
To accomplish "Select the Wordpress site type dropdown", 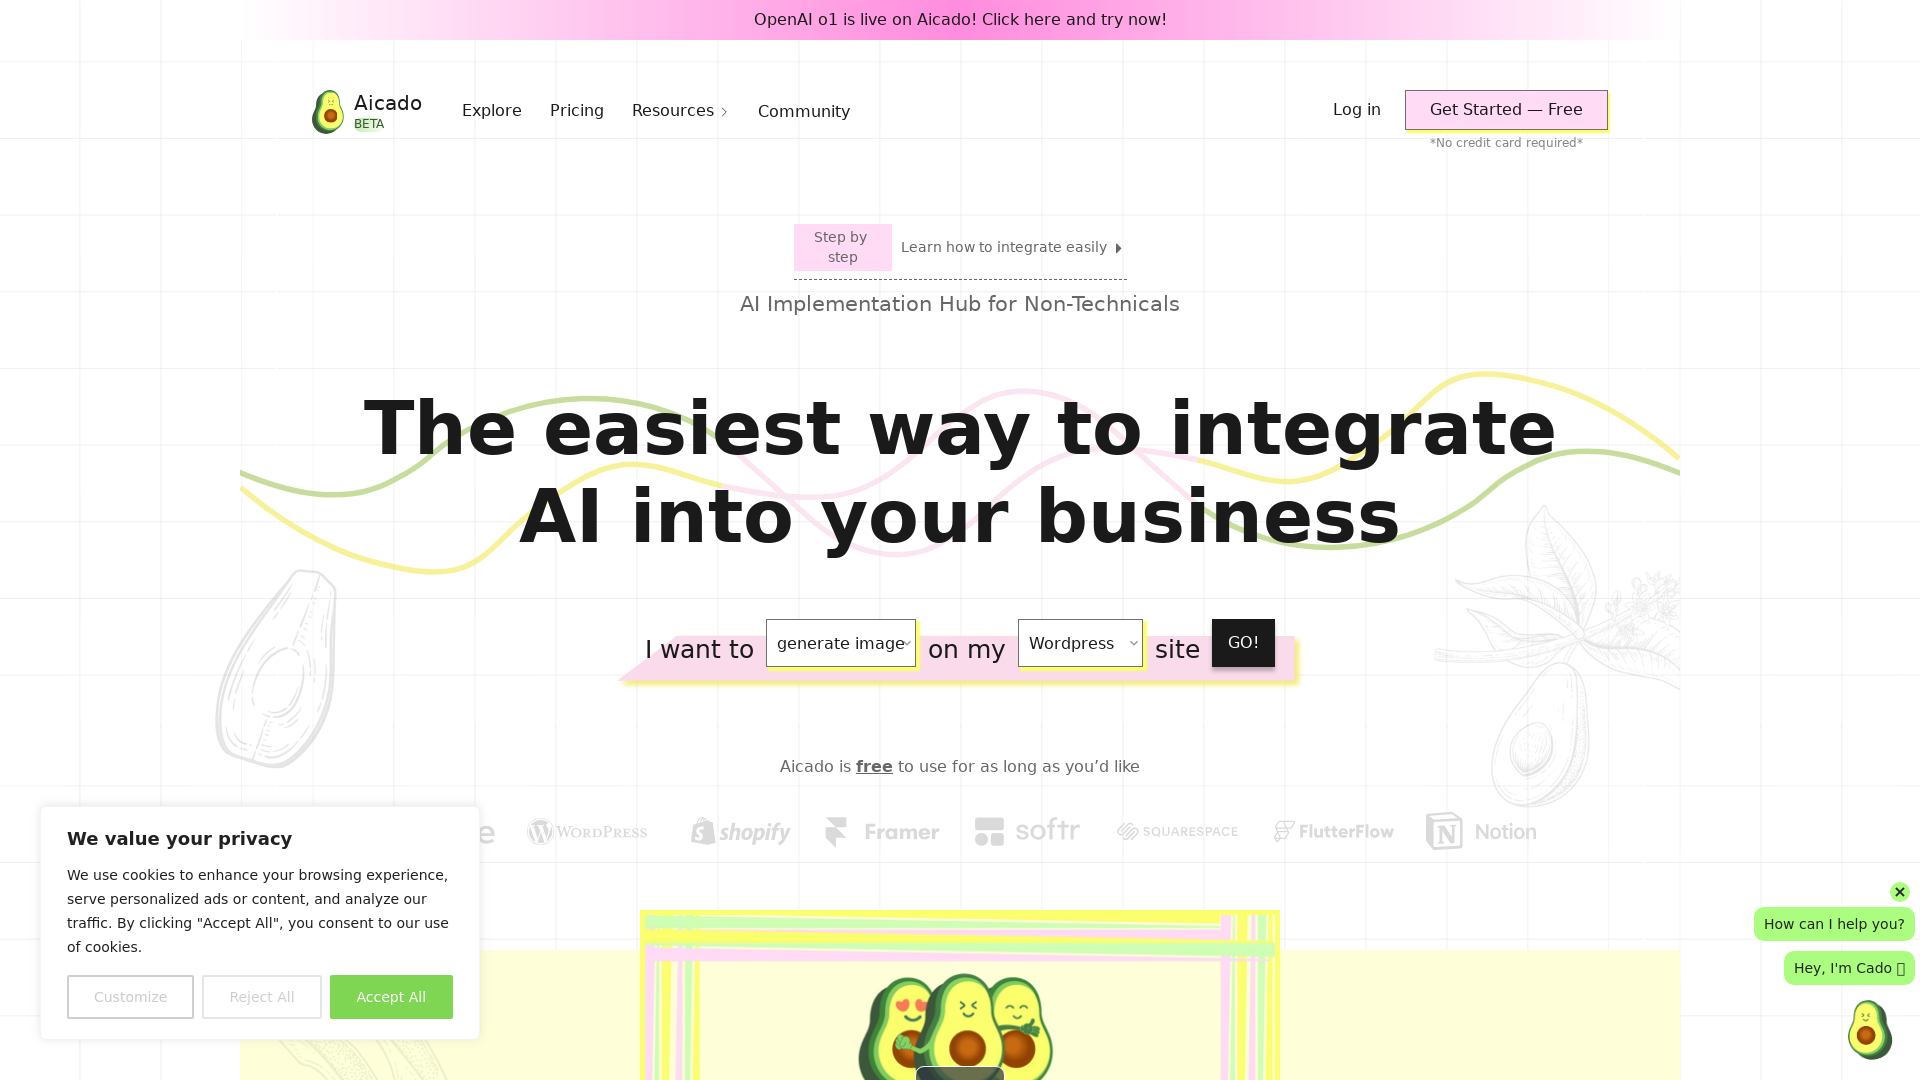I will (x=1080, y=642).
